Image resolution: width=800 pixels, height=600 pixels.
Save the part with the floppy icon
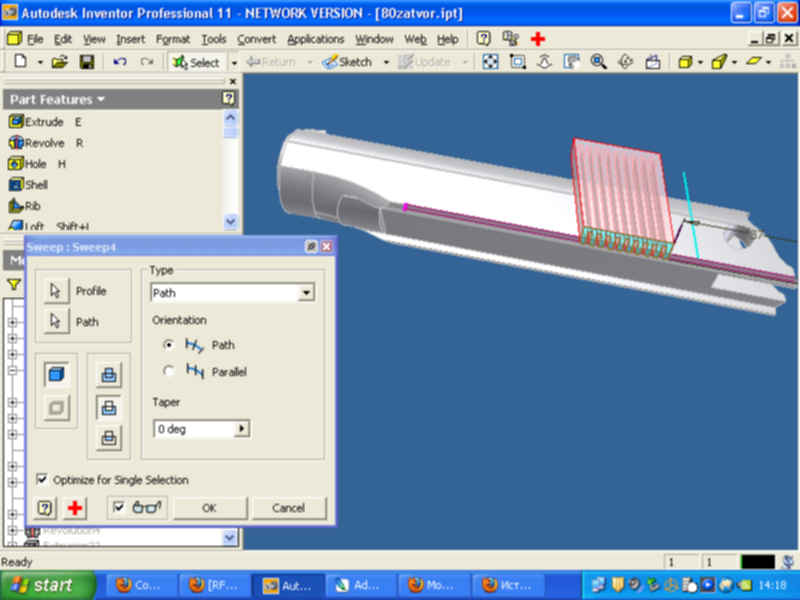[x=87, y=62]
